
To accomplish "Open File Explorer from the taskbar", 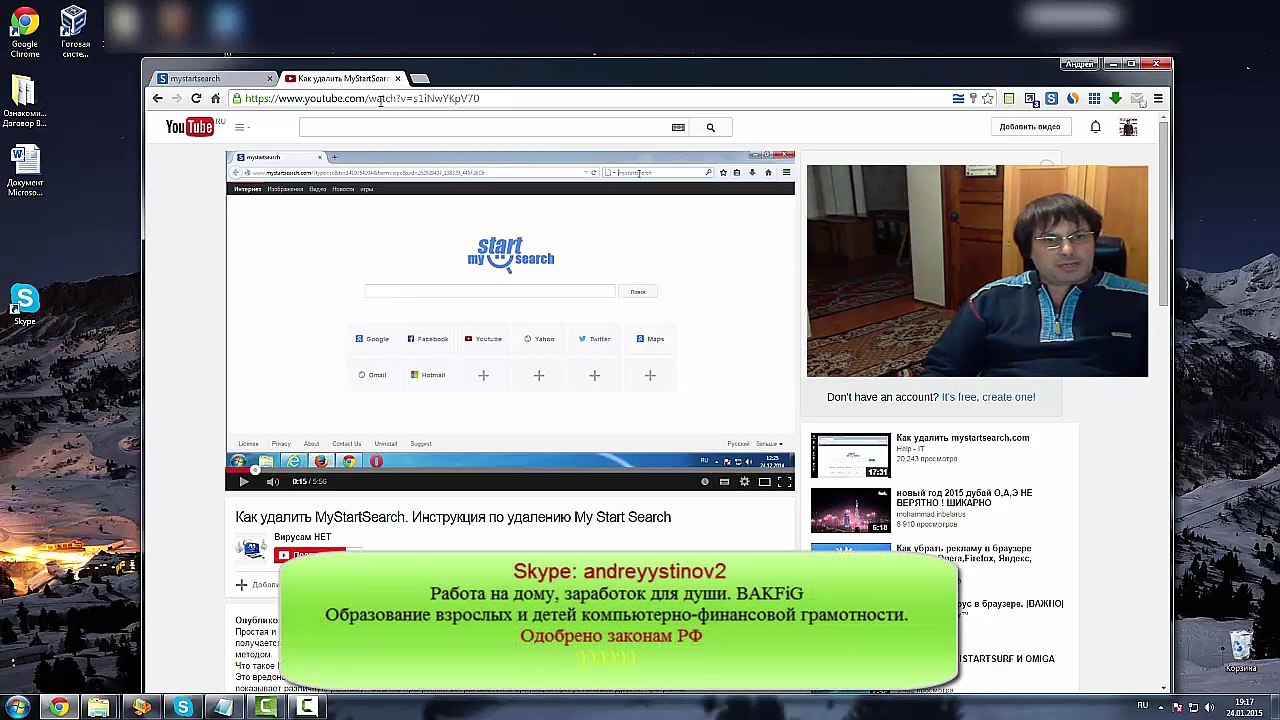I will tap(99, 708).
